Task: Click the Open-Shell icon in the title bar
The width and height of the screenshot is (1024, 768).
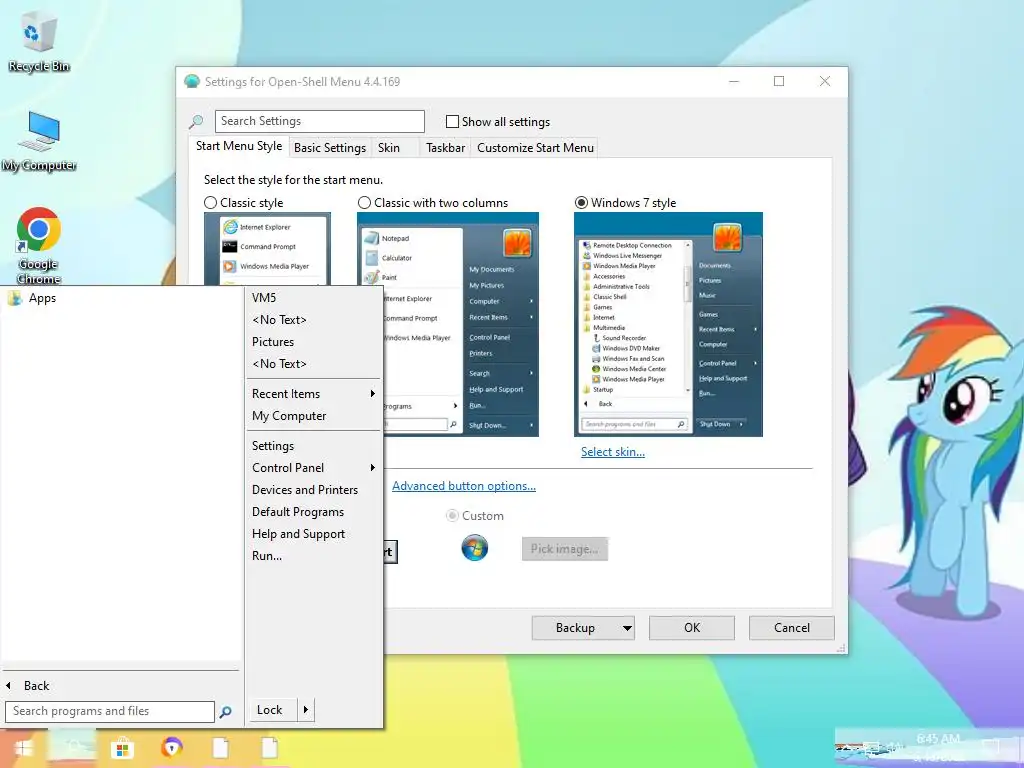Action: [192, 82]
